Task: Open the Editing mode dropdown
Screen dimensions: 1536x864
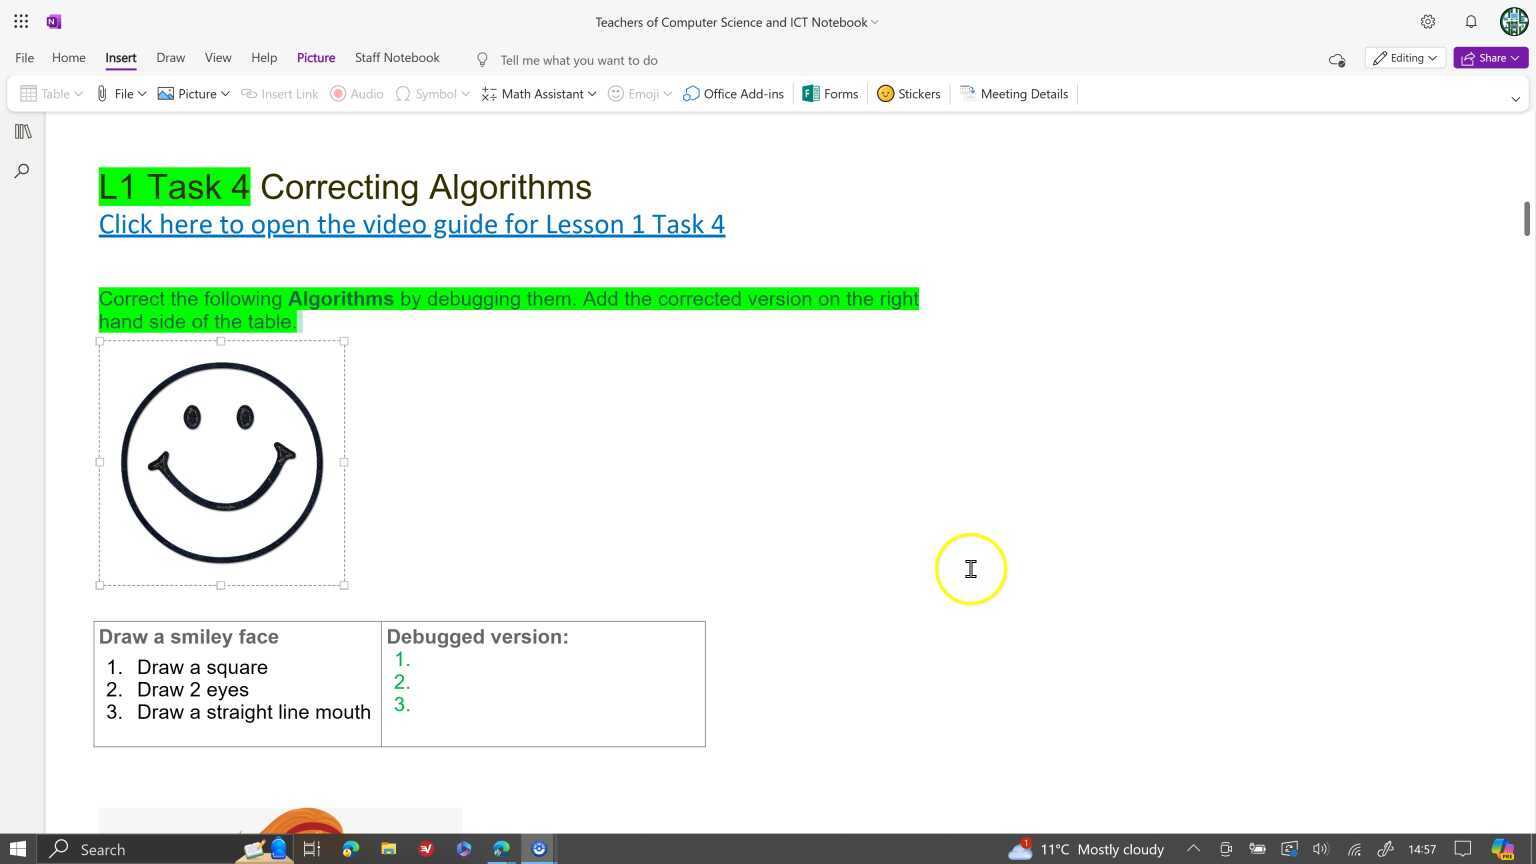Action: coord(1404,57)
